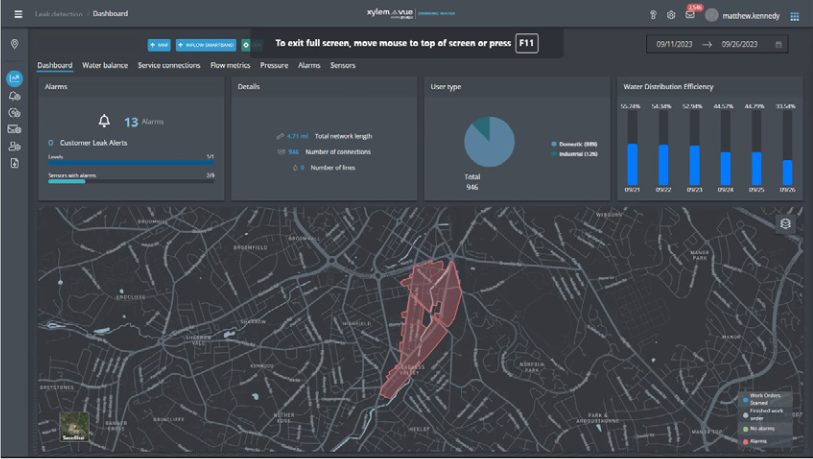
Task: Click the help key icon in header
Action: (x=653, y=15)
